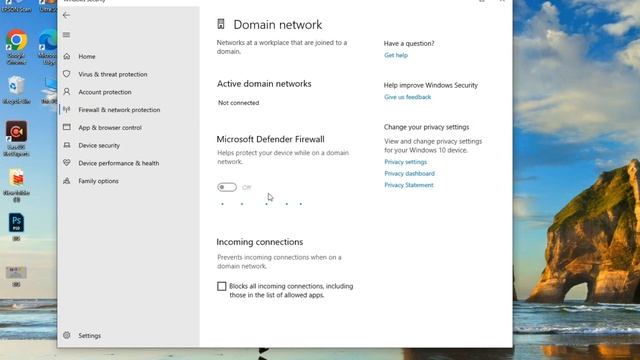Open Privacy dashboard link
The height and width of the screenshot is (360, 640).
point(409,173)
